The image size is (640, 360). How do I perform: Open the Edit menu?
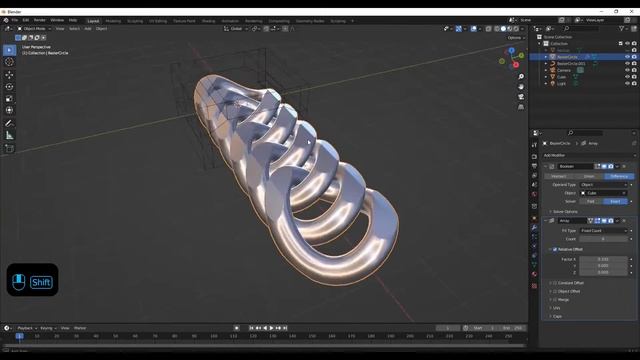[26, 20]
